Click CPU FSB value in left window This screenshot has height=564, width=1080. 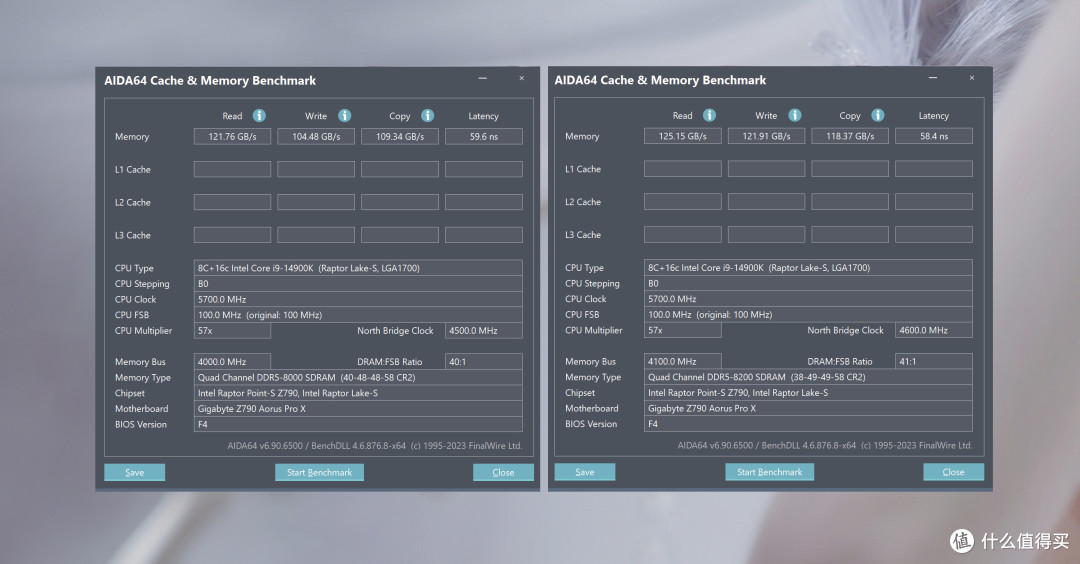358,315
